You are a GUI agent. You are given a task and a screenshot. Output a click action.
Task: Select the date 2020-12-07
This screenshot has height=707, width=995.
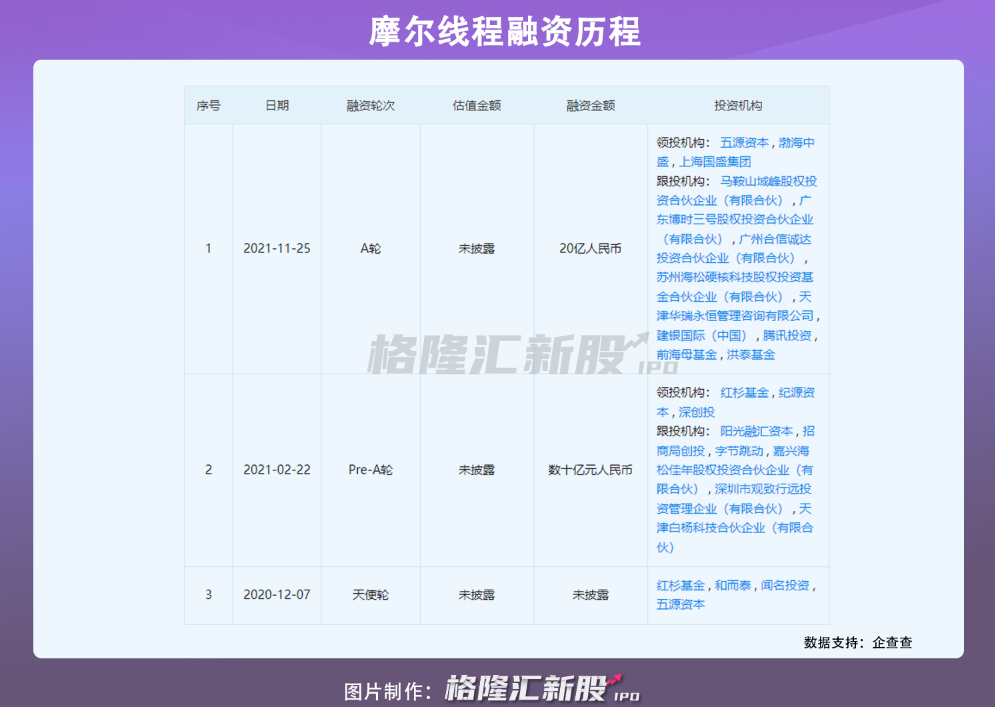point(277,595)
